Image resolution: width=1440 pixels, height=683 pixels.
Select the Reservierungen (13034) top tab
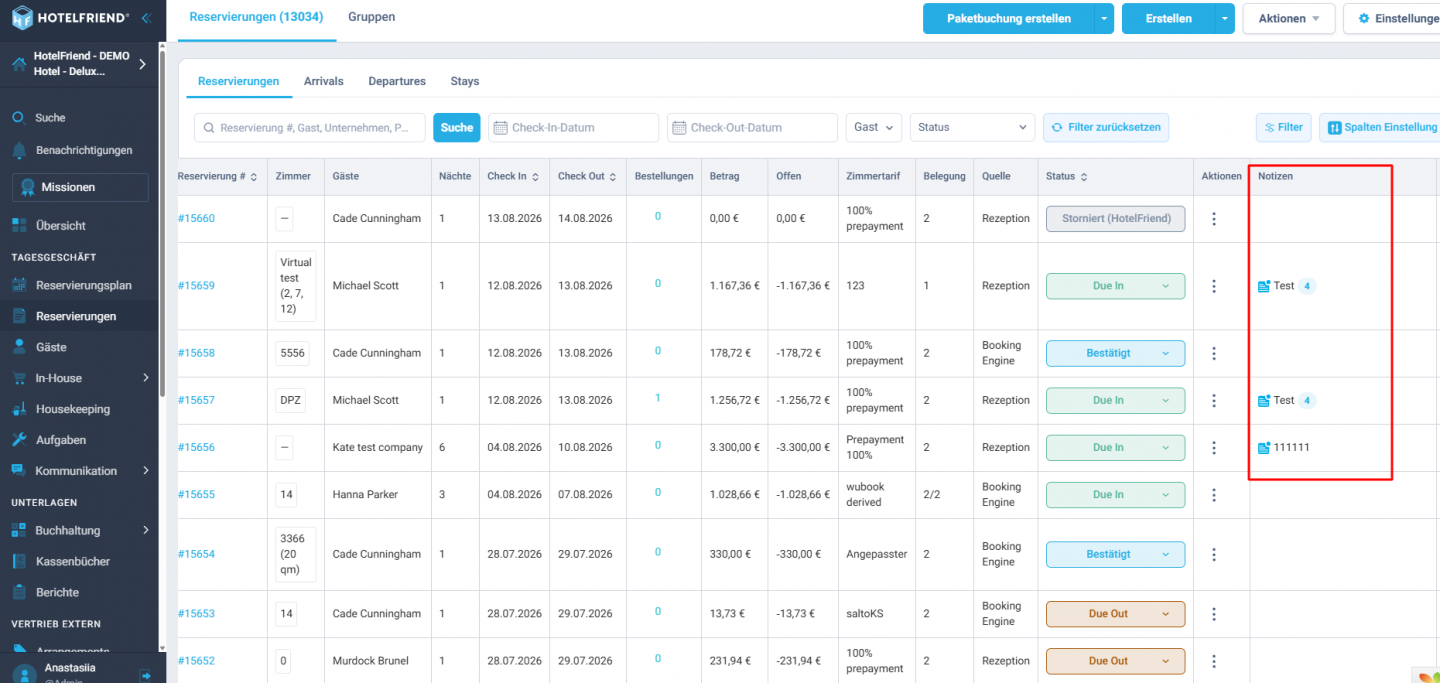257,18
